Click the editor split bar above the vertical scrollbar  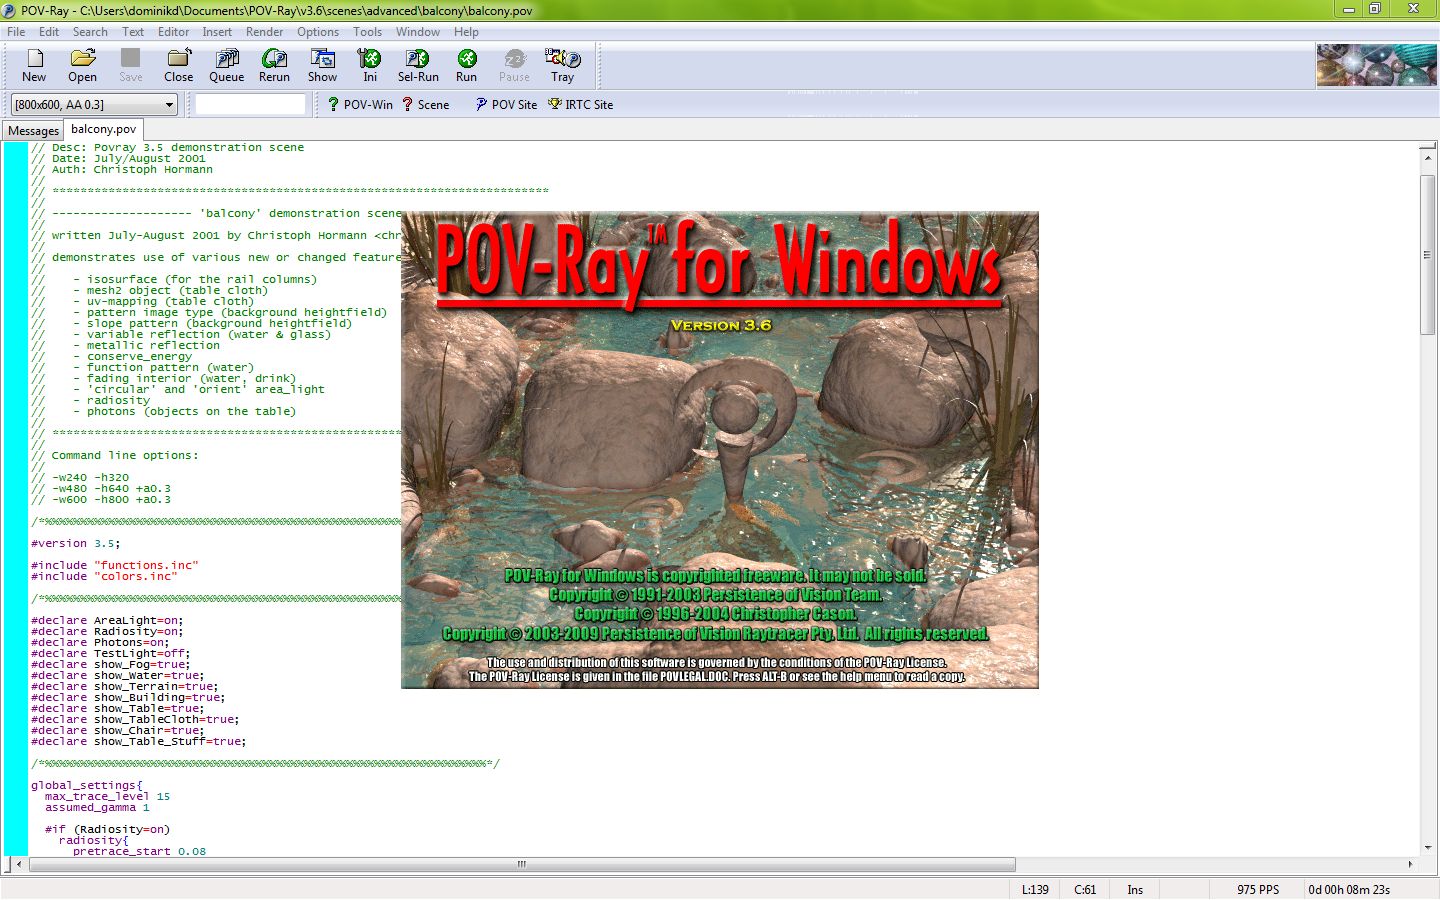coord(1428,146)
